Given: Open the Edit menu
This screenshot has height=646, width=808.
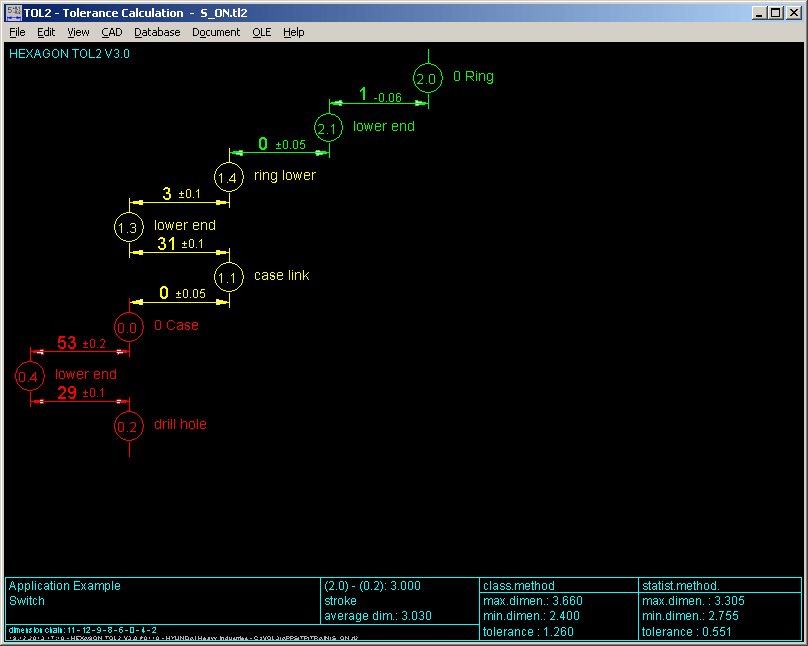Looking at the screenshot, I should pyautogui.click(x=46, y=32).
